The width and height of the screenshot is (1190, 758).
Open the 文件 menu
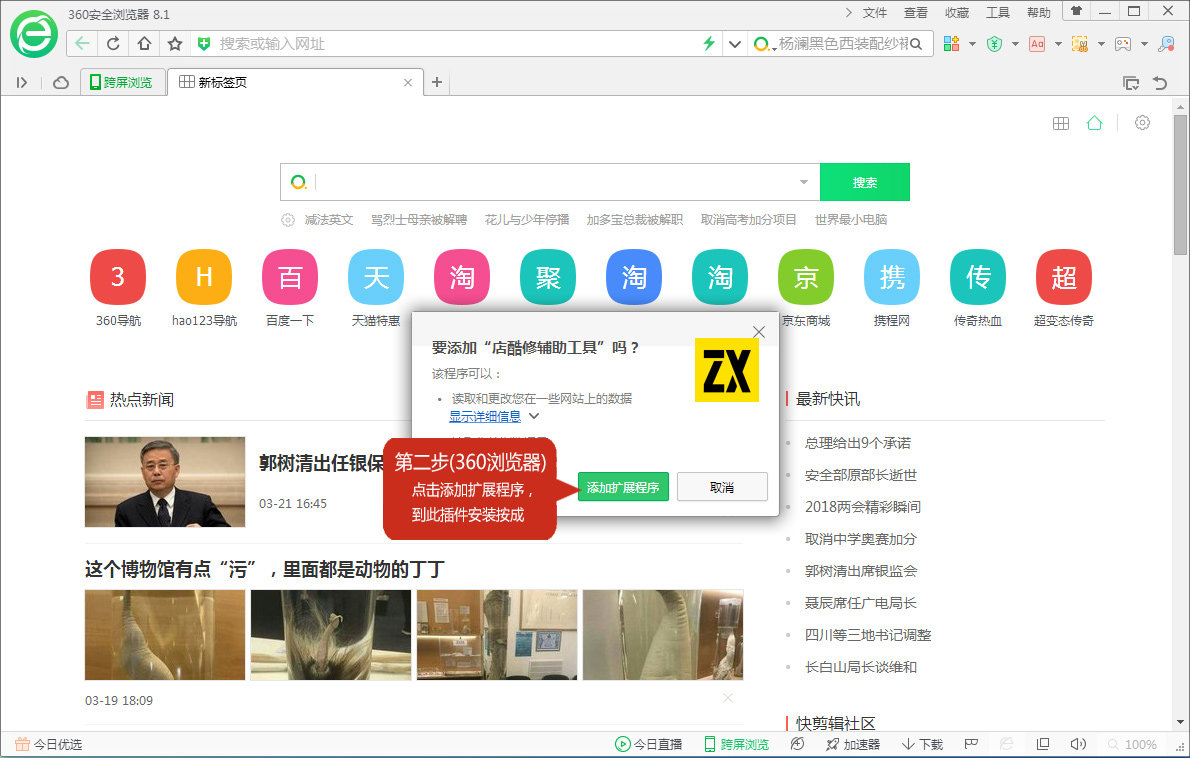coord(874,13)
